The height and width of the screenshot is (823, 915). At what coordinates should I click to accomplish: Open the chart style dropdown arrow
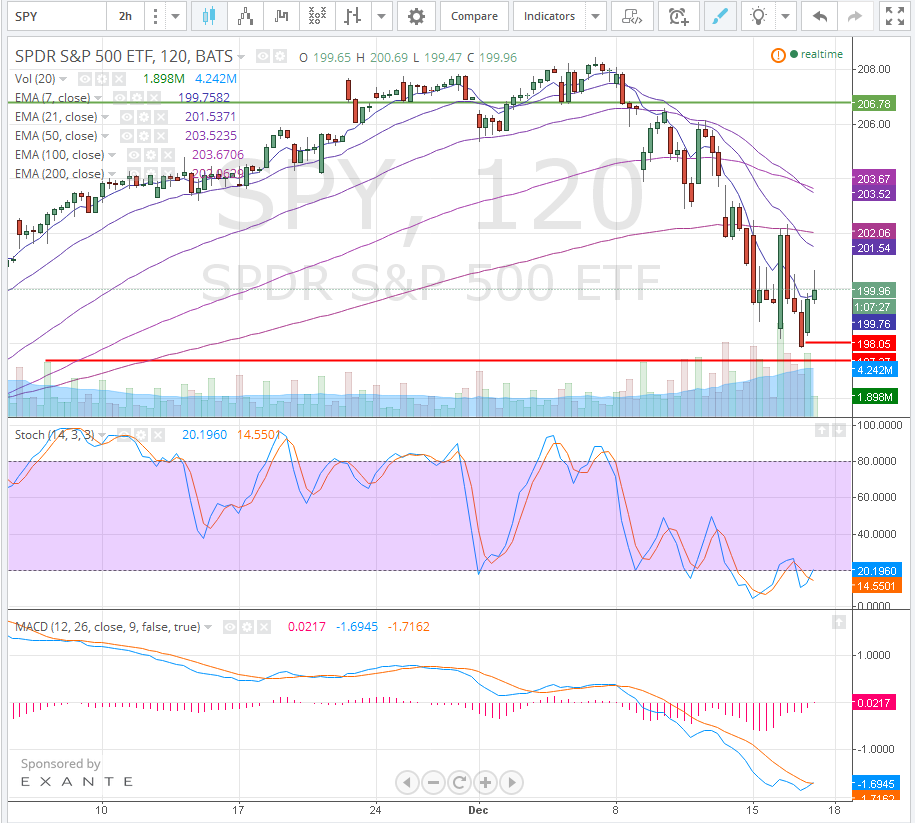[382, 16]
